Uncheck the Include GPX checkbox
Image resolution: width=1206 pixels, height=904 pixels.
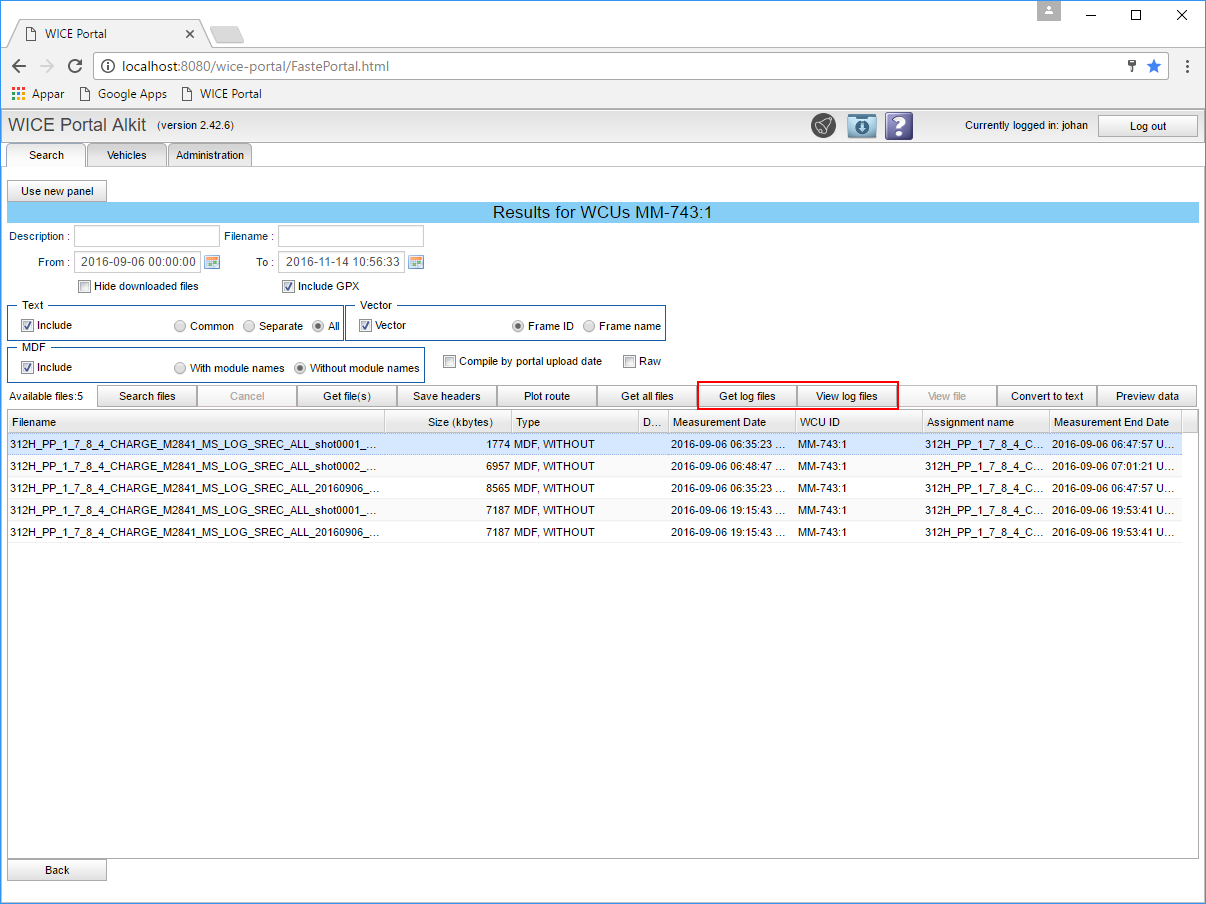coord(288,286)
